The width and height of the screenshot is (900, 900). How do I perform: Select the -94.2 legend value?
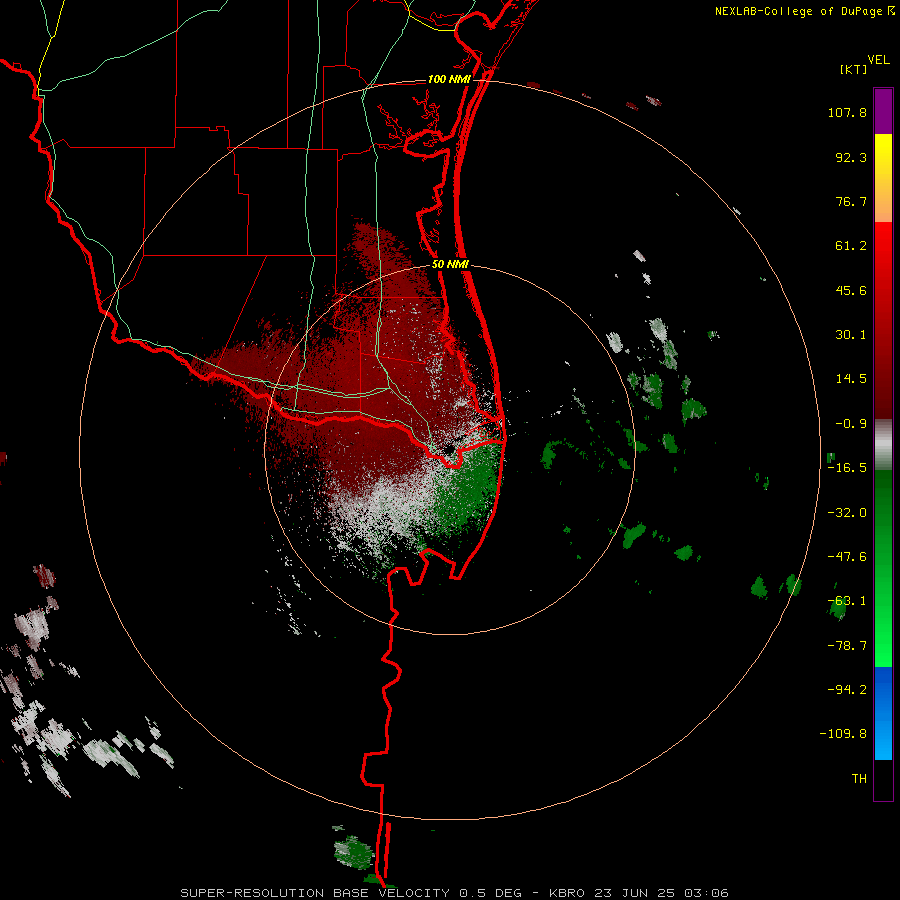coord(847,690)
